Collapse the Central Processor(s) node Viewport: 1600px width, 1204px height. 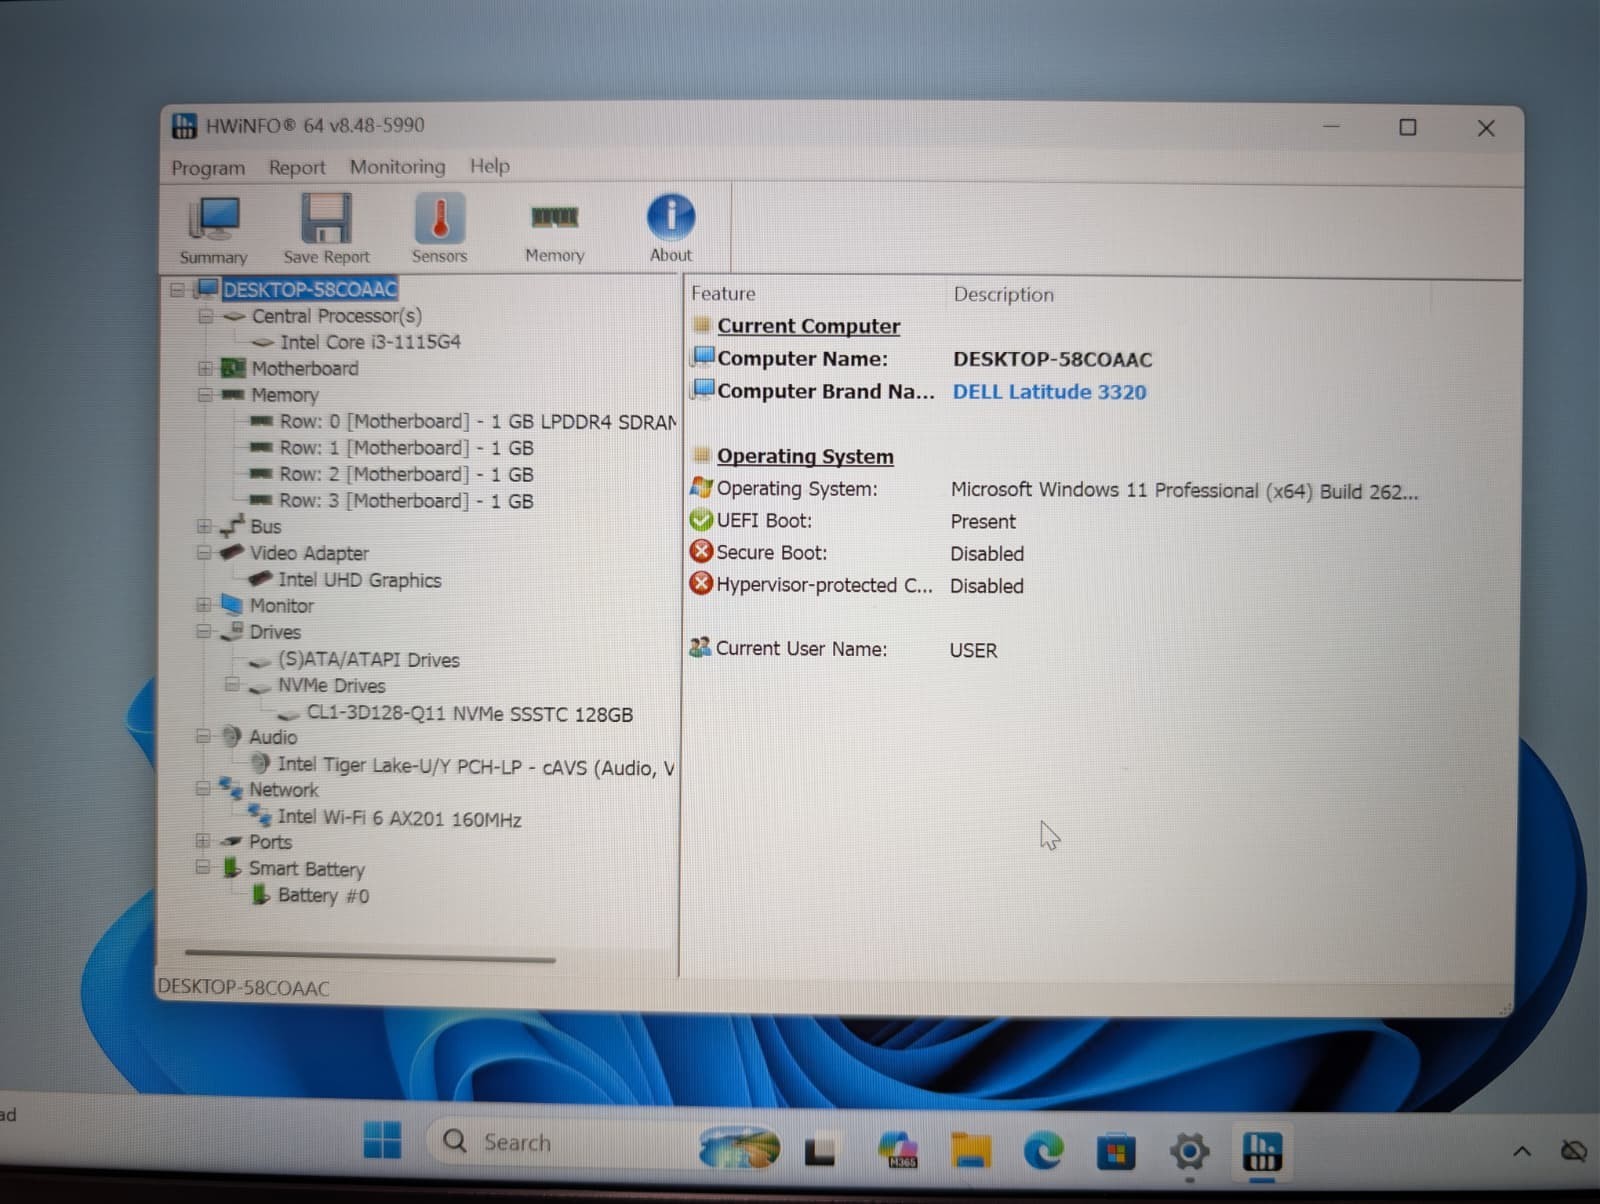click(206, 316)
